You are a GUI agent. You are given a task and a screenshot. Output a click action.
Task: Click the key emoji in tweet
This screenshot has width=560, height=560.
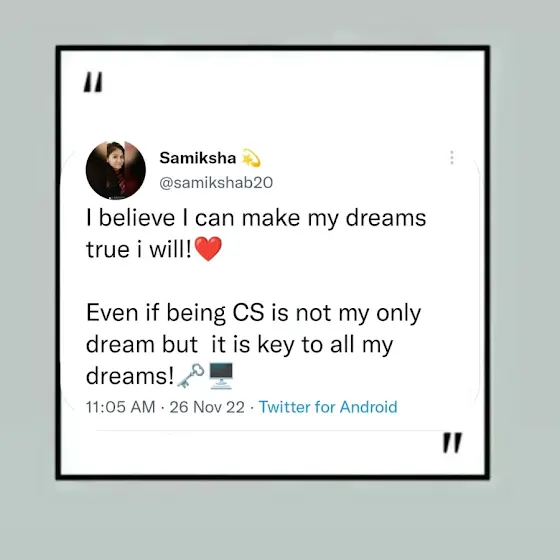191,376
